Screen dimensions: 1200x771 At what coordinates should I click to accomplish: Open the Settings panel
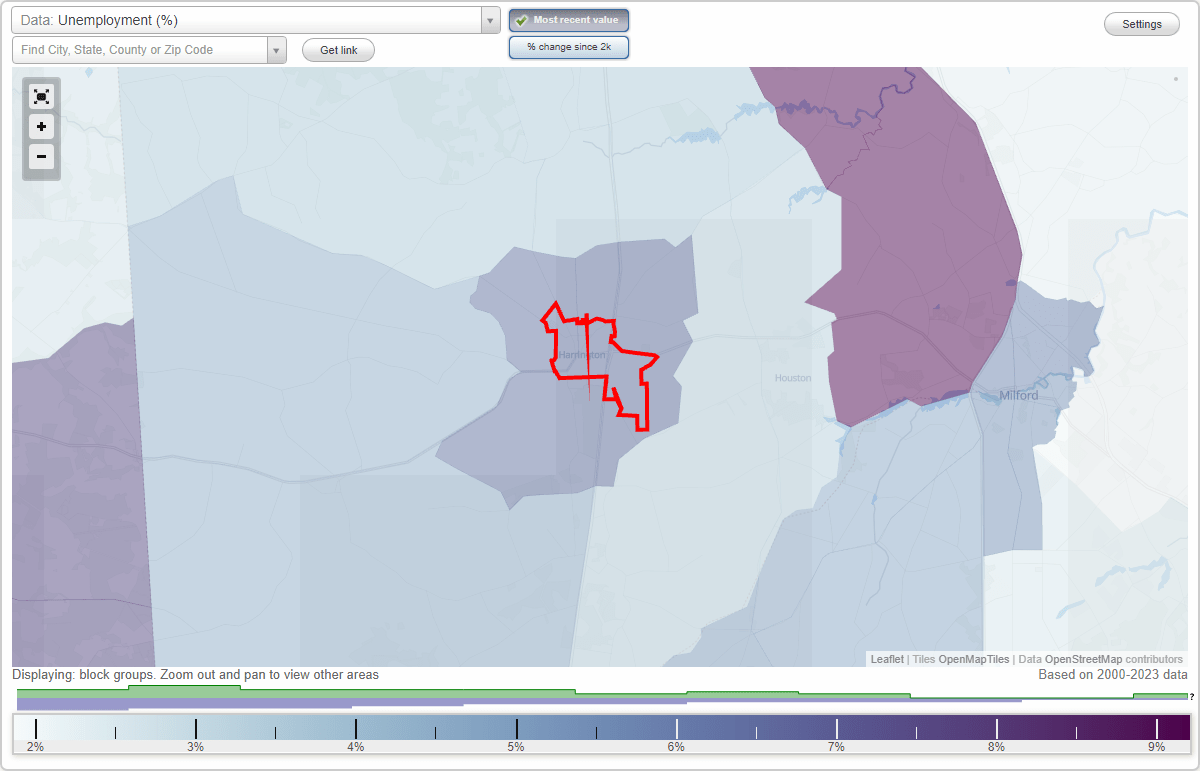point(1141,23)
